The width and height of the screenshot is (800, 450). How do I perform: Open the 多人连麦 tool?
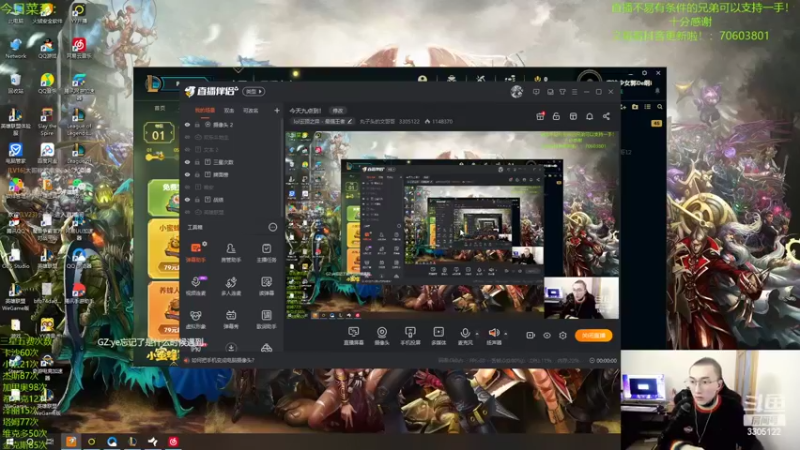click(x=231, y=286)
